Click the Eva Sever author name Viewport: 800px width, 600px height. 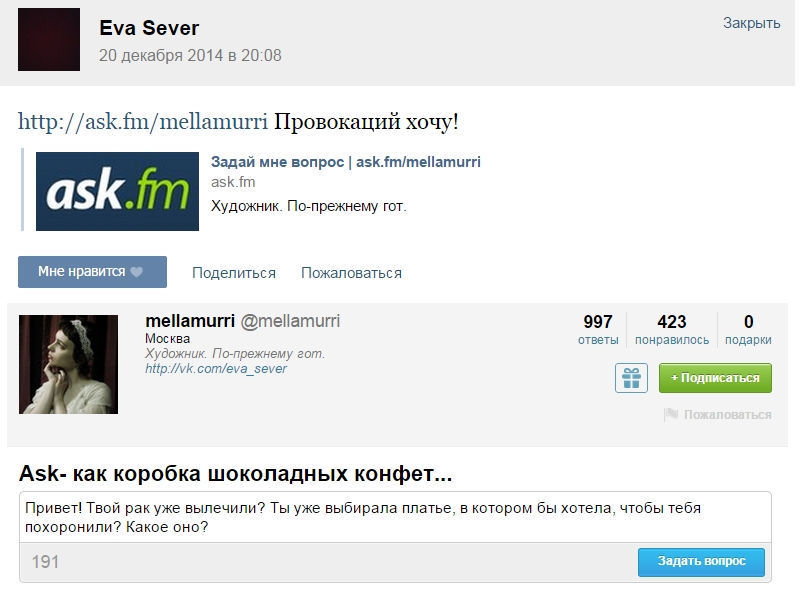tap(149, 28)
